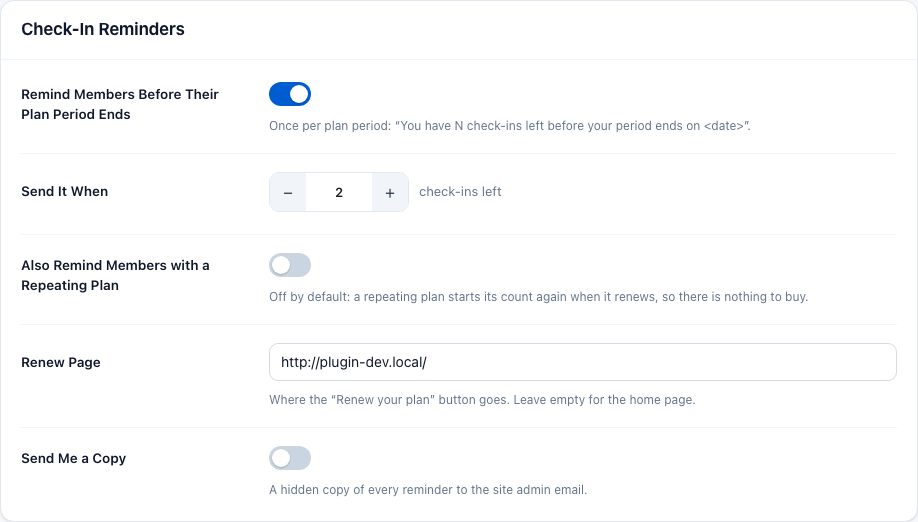This screenshot has width=918, height=522.
Task: Click the Once per plan period description
Action: point(510,126)
